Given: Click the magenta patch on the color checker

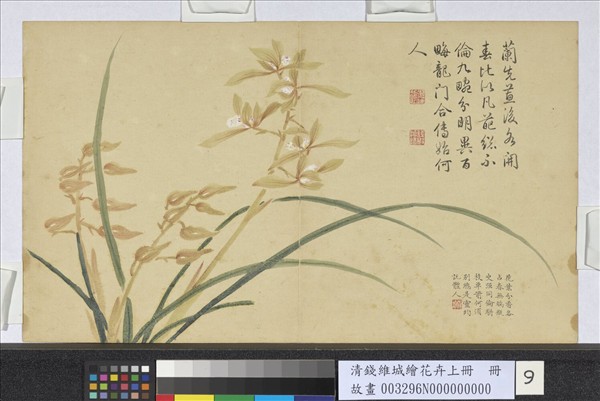Looking at the screenshot, I should (x=104, y=378).
